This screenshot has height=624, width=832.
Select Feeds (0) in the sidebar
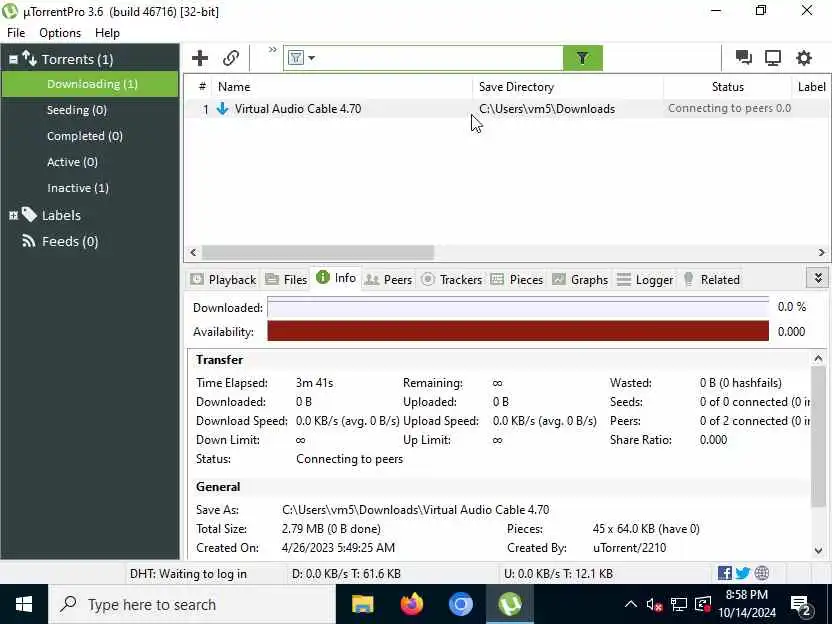click(x=70, y=241)
